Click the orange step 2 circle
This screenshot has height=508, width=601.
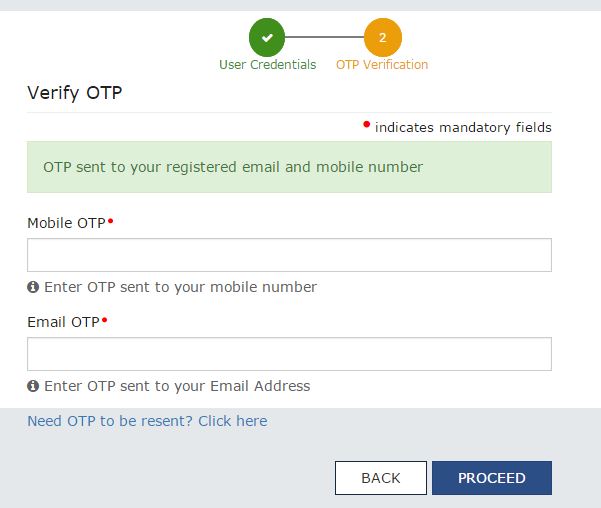point(383,38)
